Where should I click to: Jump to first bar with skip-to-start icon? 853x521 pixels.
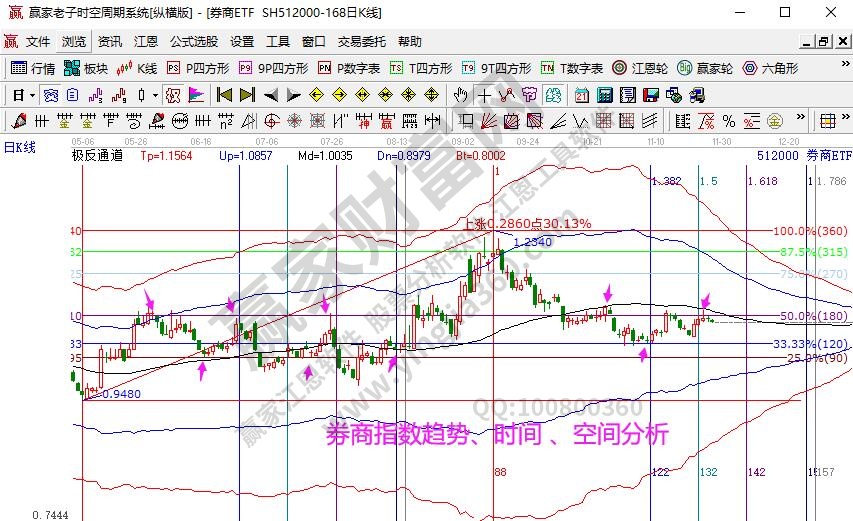pyautogui.click(x=224, y=95)
